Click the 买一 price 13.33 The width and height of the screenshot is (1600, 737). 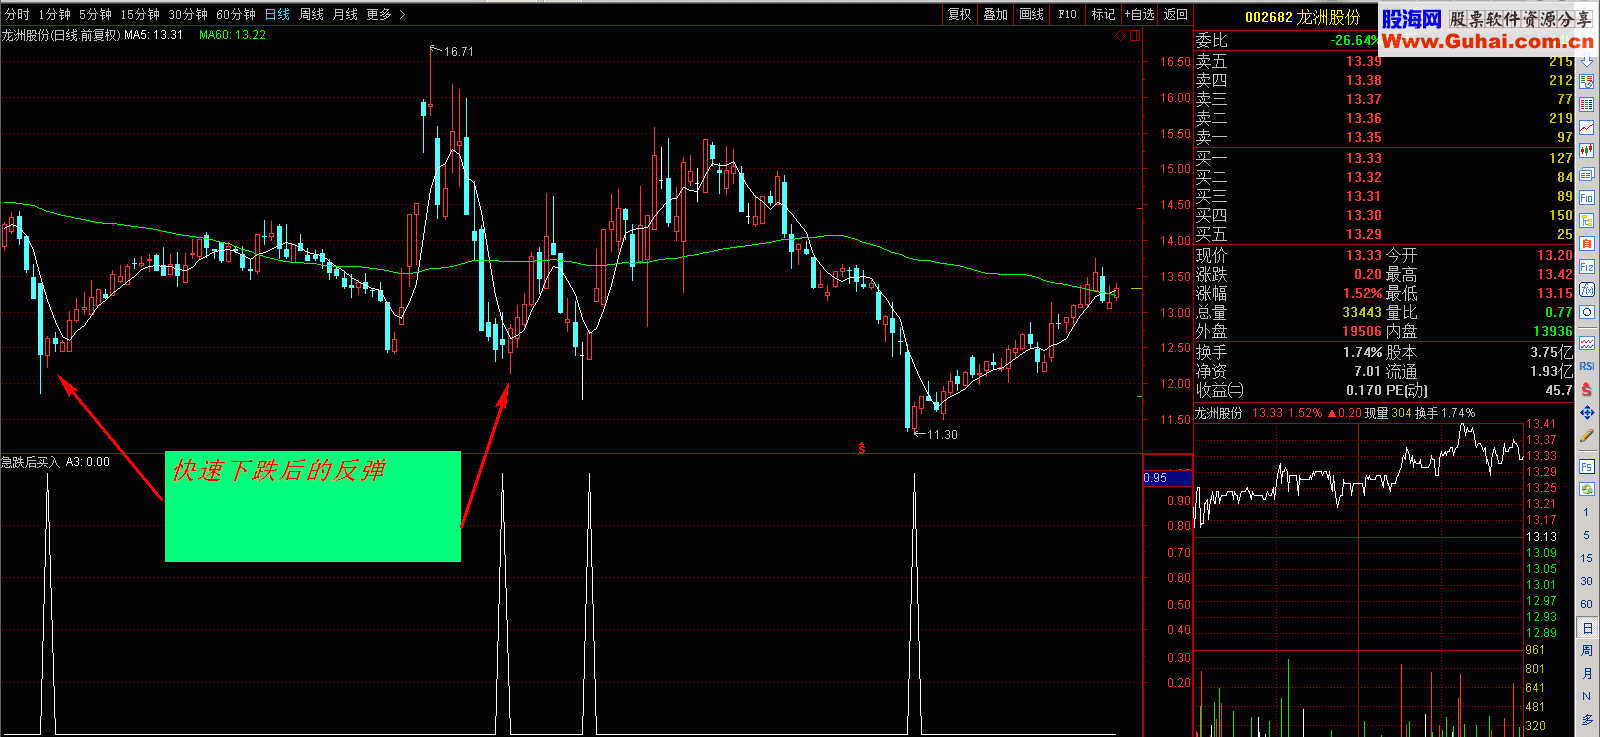(x=1364, y=158)
